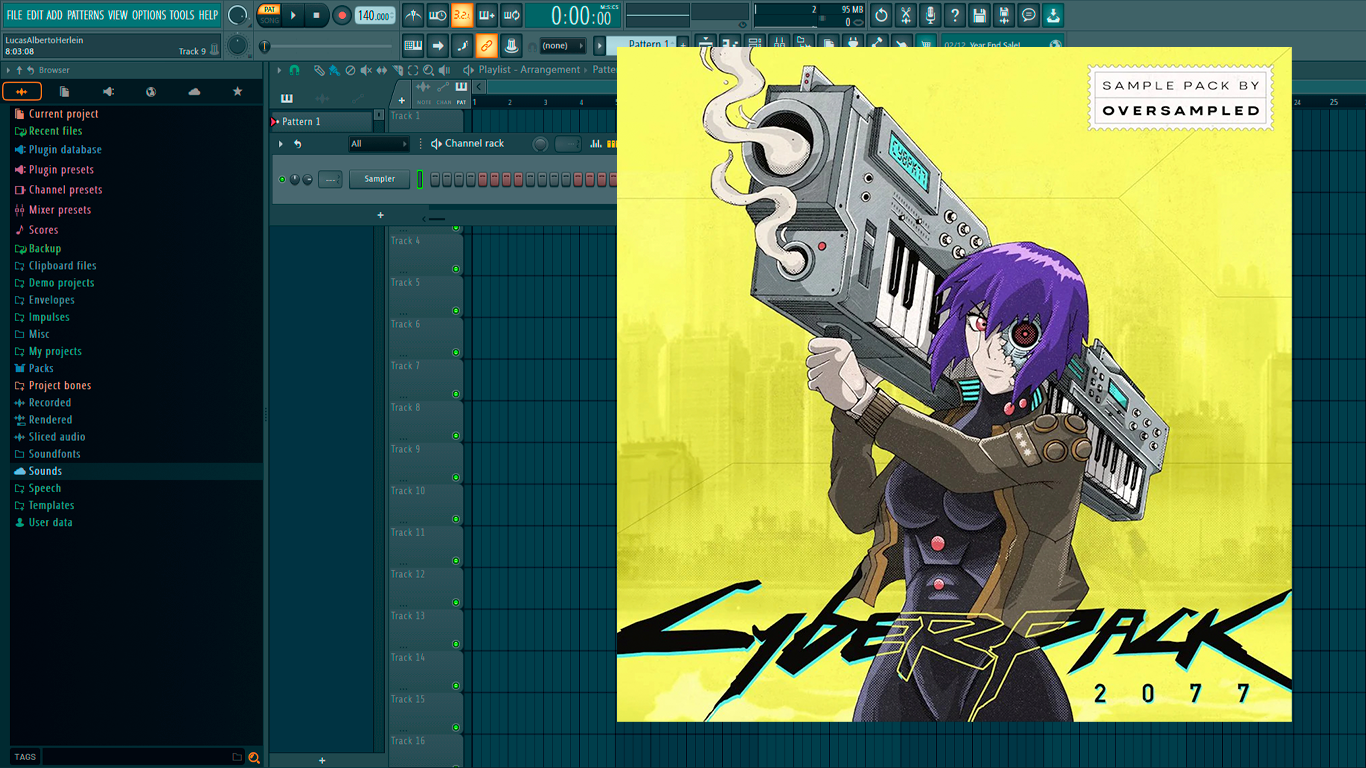Open the TOOLS menu
The image size is (1366, 768).
click(x=182, y=15)
